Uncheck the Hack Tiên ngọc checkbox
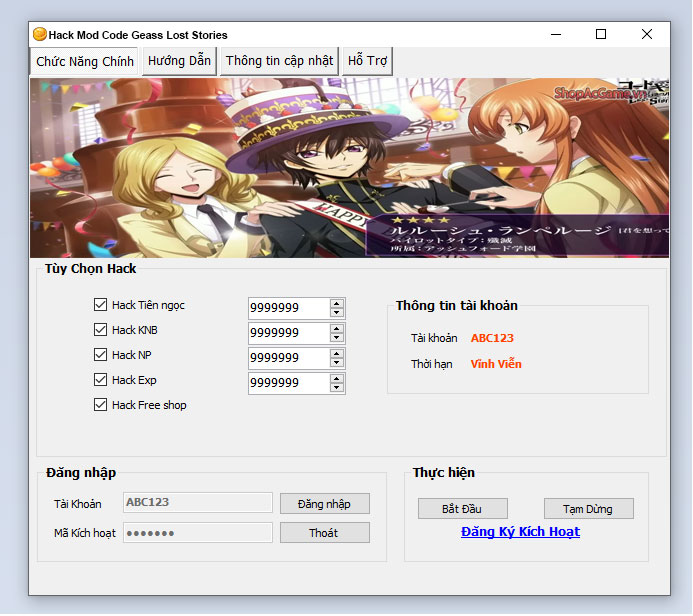 point(100,304)
